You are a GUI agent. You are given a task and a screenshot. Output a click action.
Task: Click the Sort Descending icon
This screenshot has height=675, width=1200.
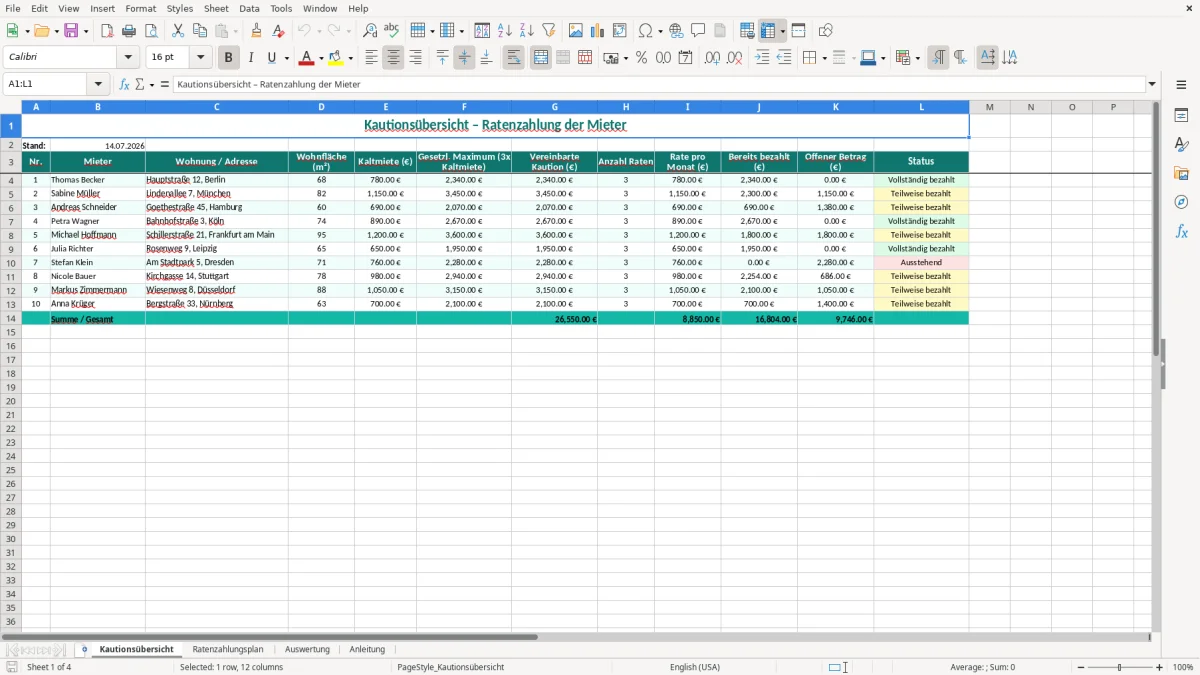[527, 31]
